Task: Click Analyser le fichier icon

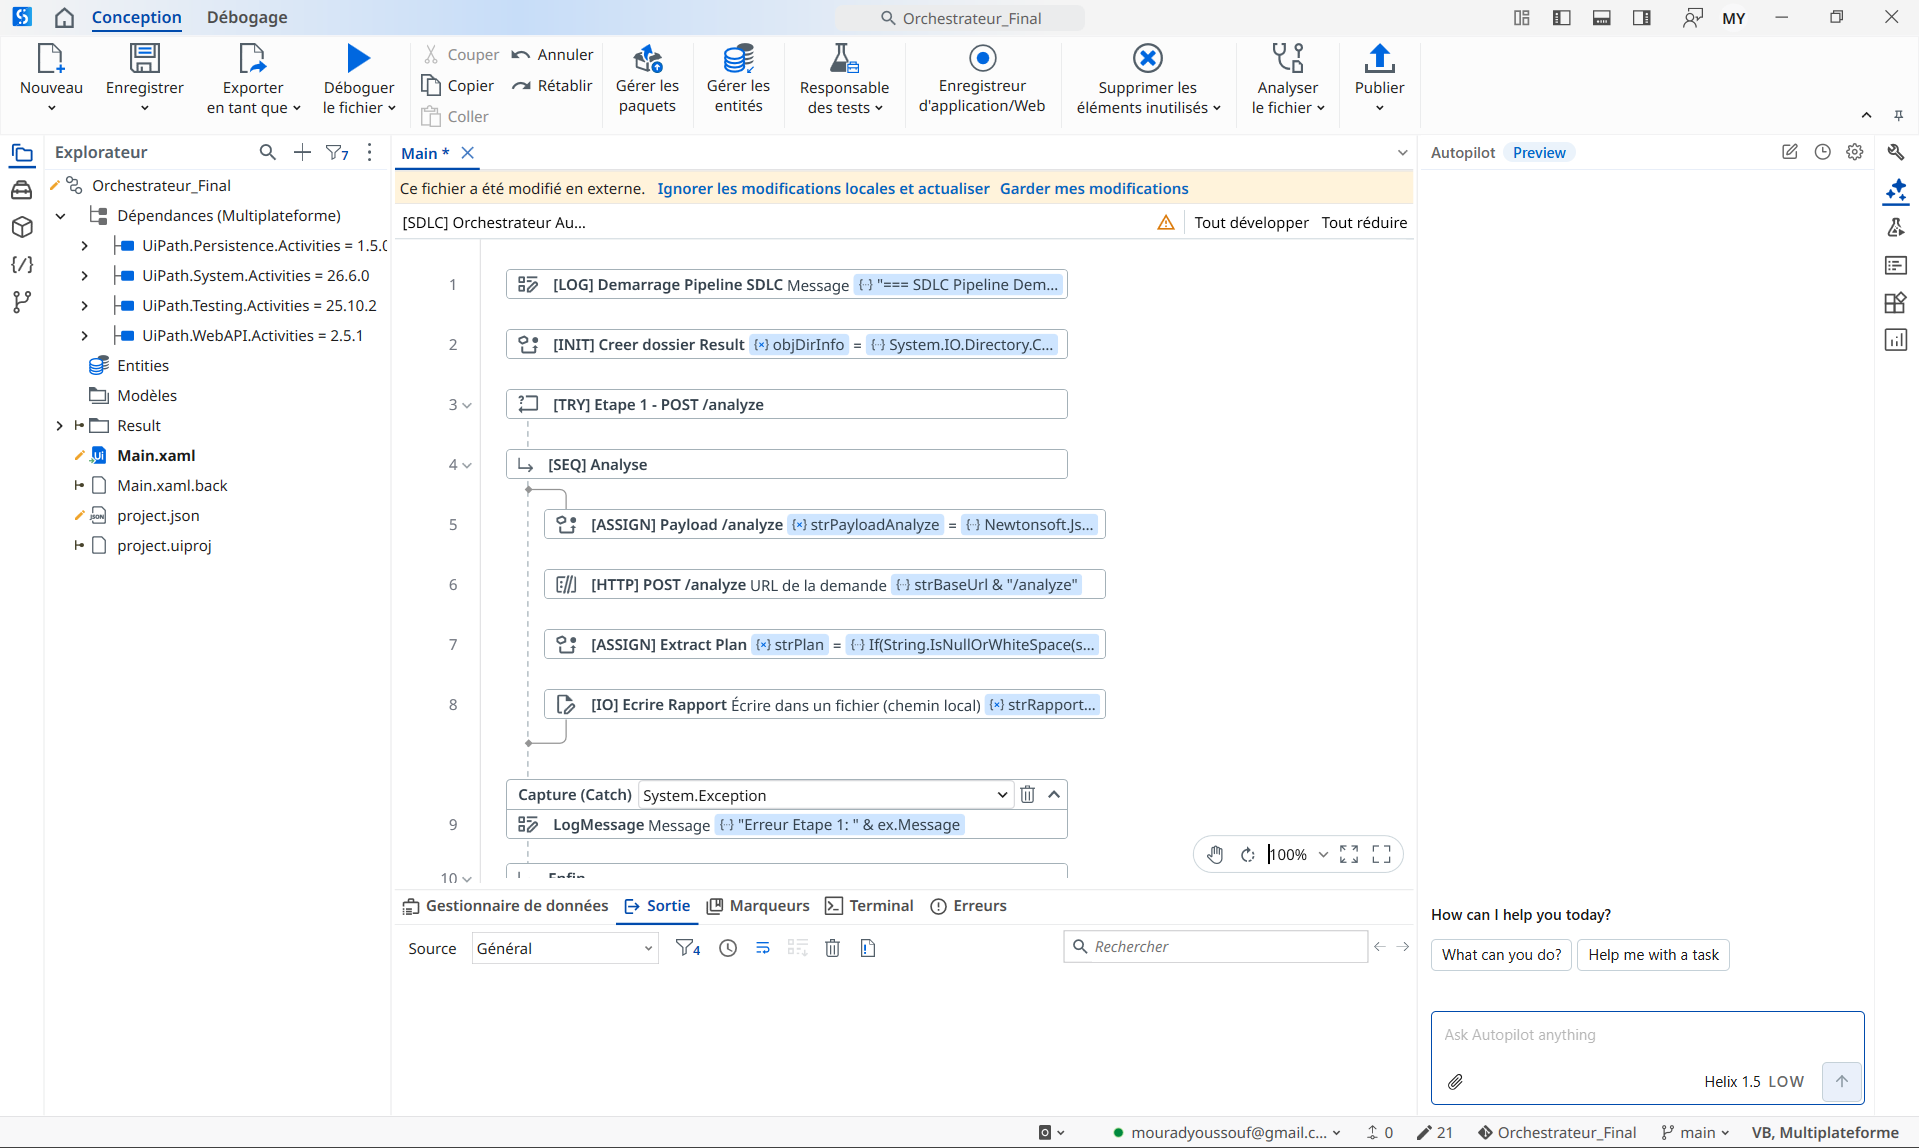Action: (1288, 59)
